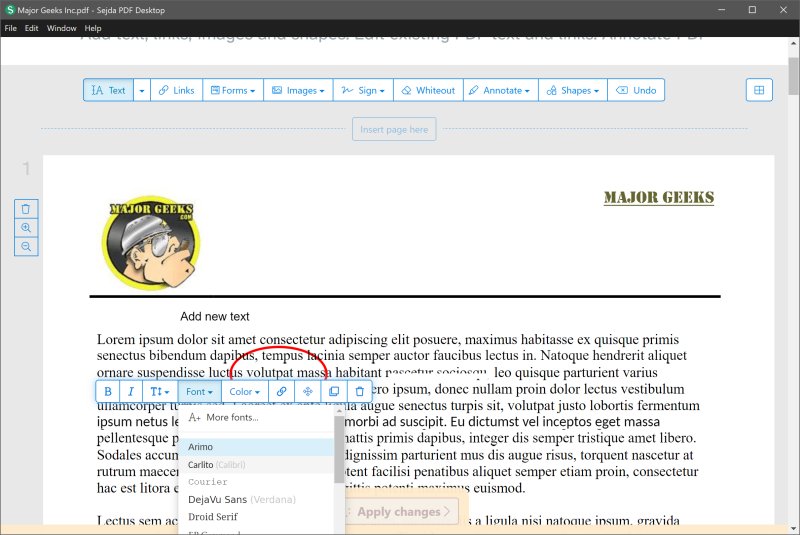
Task: Open the Color dropdown
Action: (x=245, y=392)
